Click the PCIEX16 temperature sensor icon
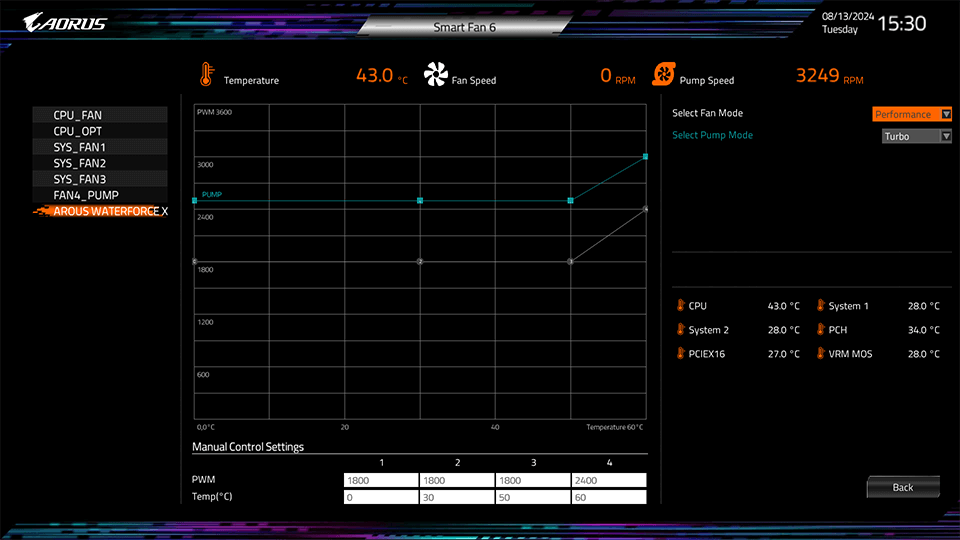The image size is (960, 540). [679, 353]
